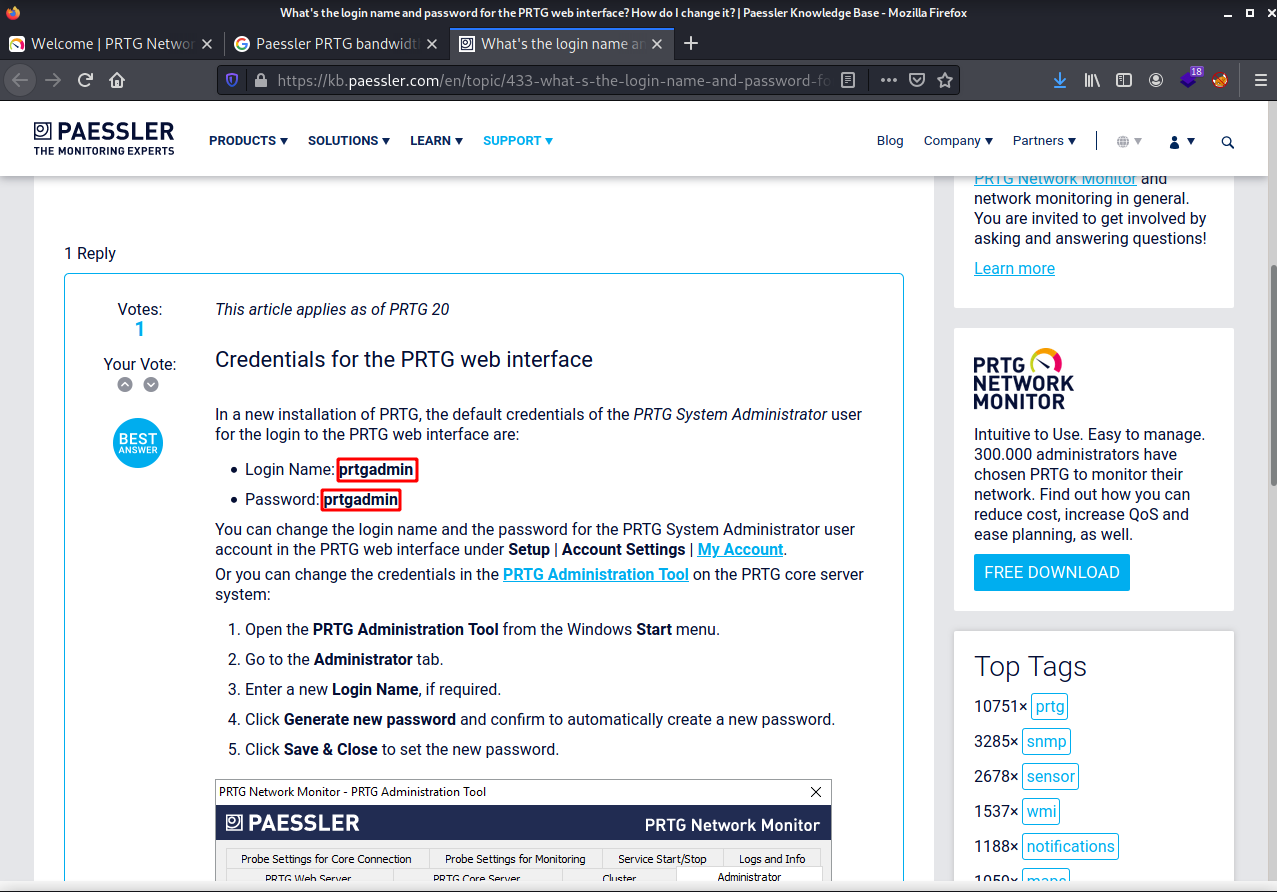Toggle reader view for the article
Image resolution: width=1277 pixels, height=892 pixels.
[848, 80]
